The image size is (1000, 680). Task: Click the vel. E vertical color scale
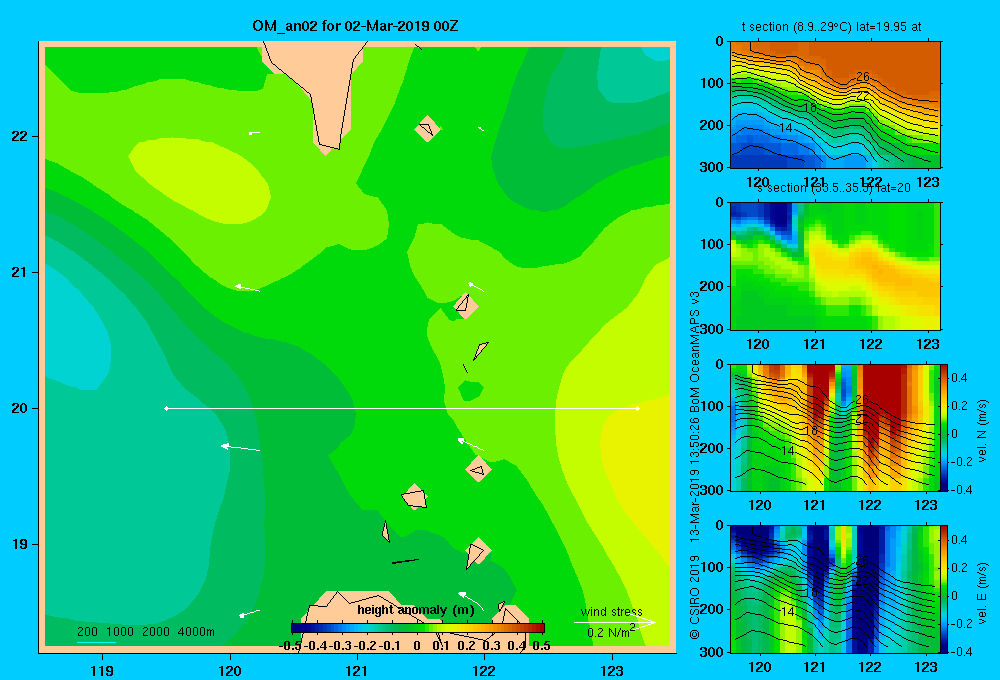tap(944, 589)
